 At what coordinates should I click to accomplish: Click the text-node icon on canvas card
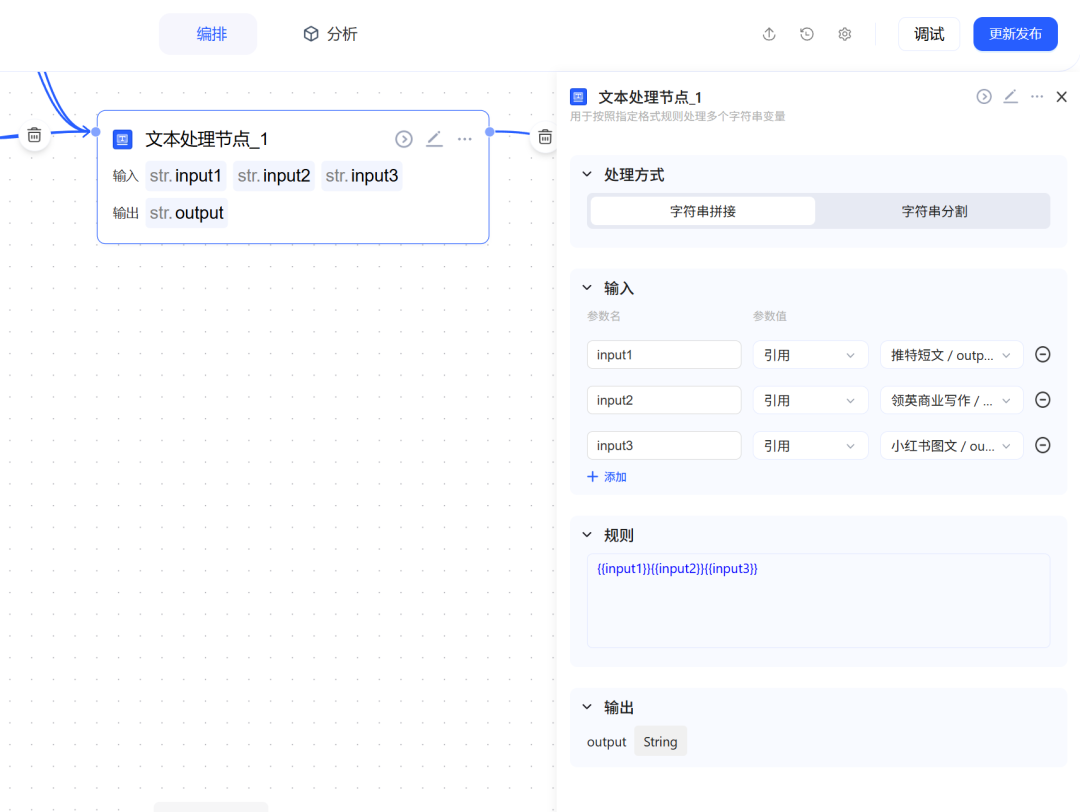click(x=123, y=139)
